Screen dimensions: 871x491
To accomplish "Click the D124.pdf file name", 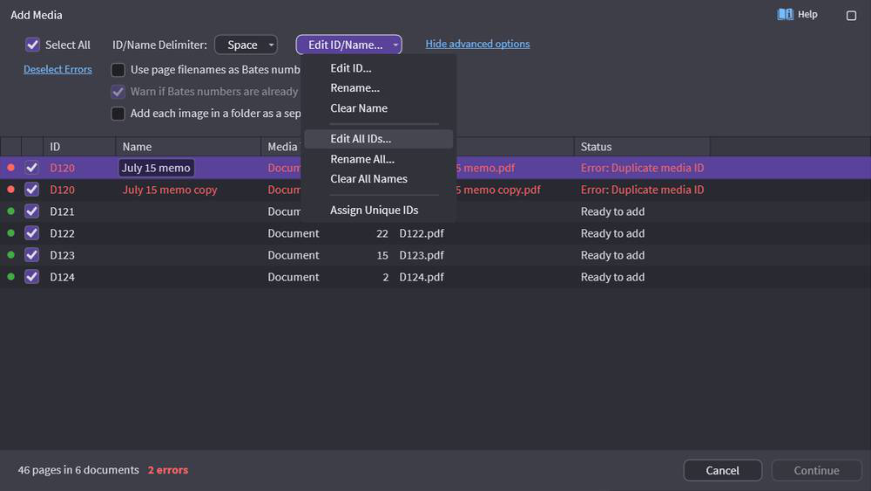I will click(x=422, y=277).
